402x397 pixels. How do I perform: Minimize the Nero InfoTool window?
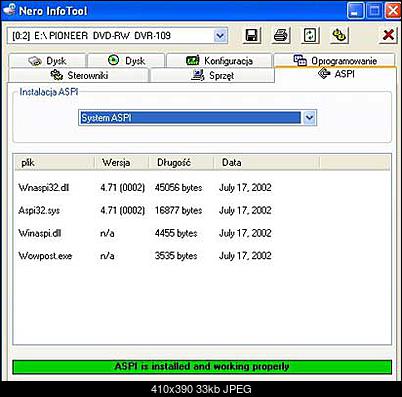(x=355, y=11)
